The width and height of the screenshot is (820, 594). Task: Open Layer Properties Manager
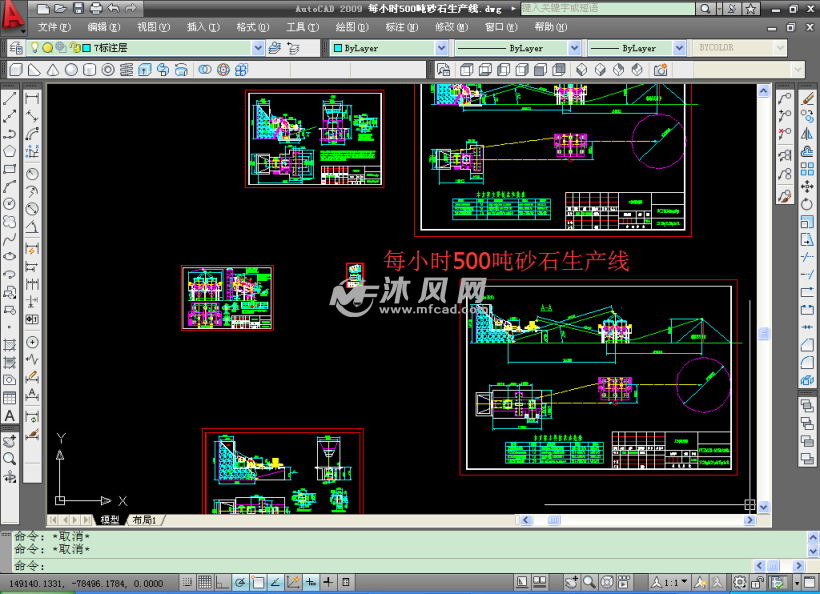(x=16, y=48)
